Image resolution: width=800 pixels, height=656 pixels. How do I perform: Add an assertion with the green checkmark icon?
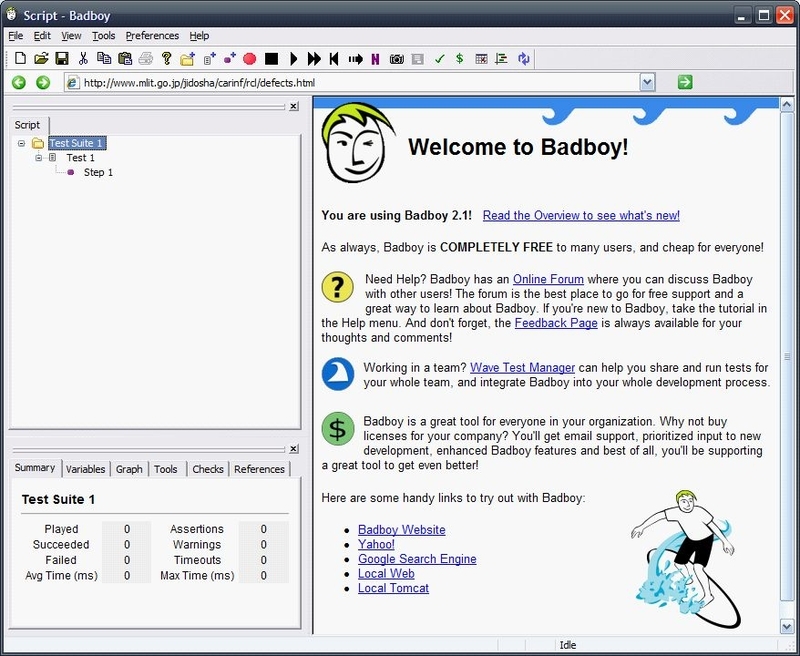[x=439, y=59]
